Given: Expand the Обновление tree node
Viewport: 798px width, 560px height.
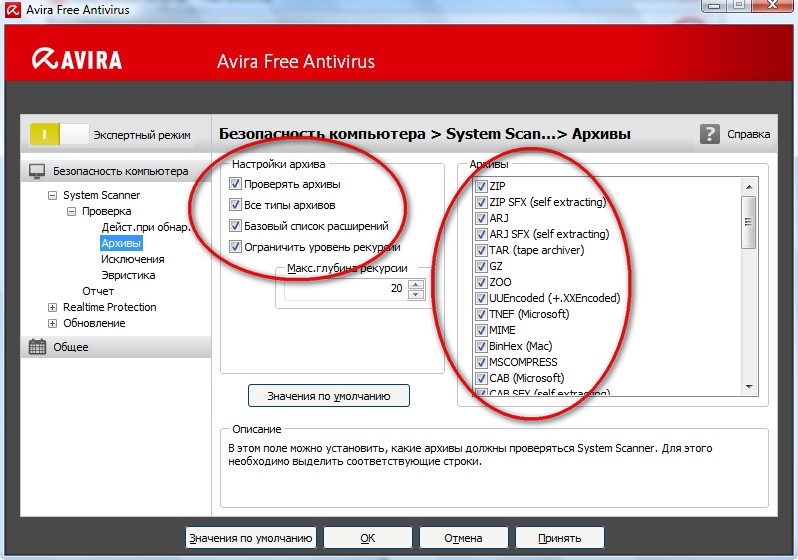Looking at the screenshot, I should click(52, 323).
